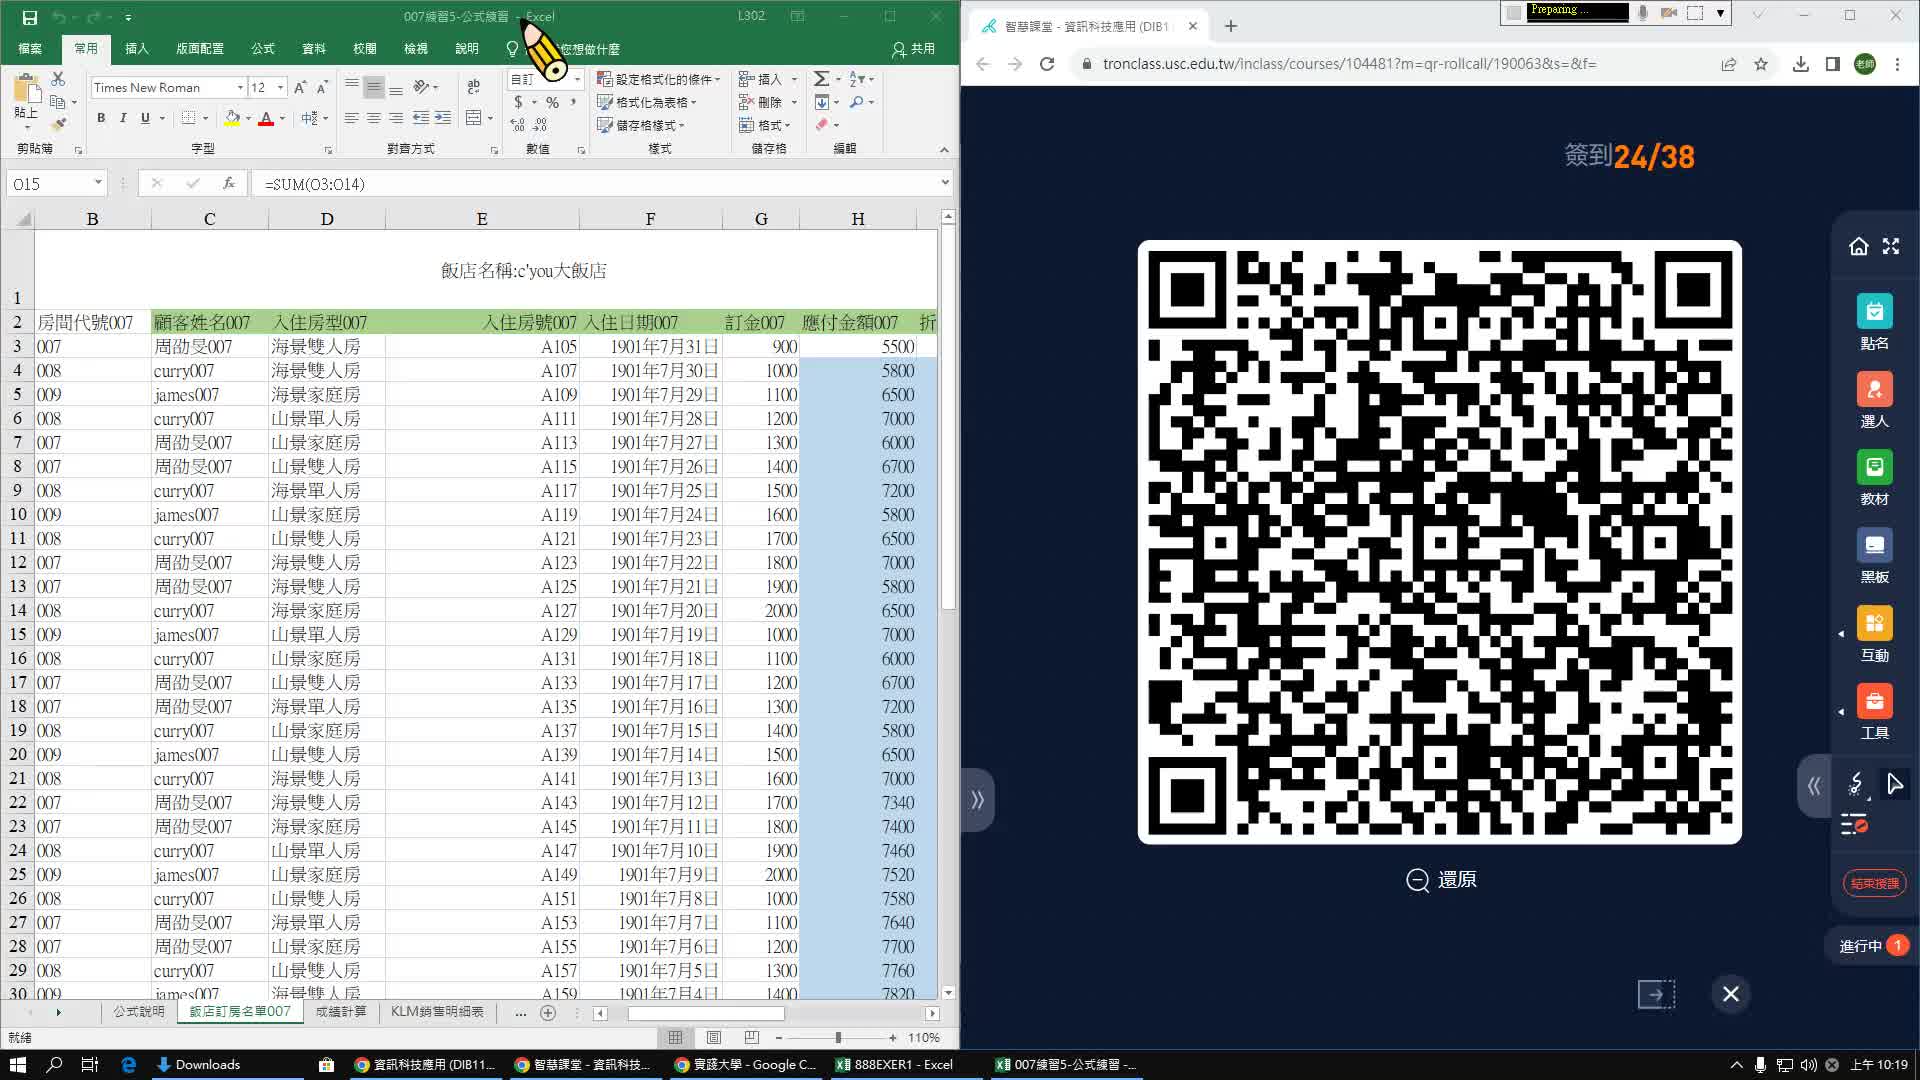Toggle Italic formatting in the ribbon
The image size is (1920, 1080).
tap(123, 118)
